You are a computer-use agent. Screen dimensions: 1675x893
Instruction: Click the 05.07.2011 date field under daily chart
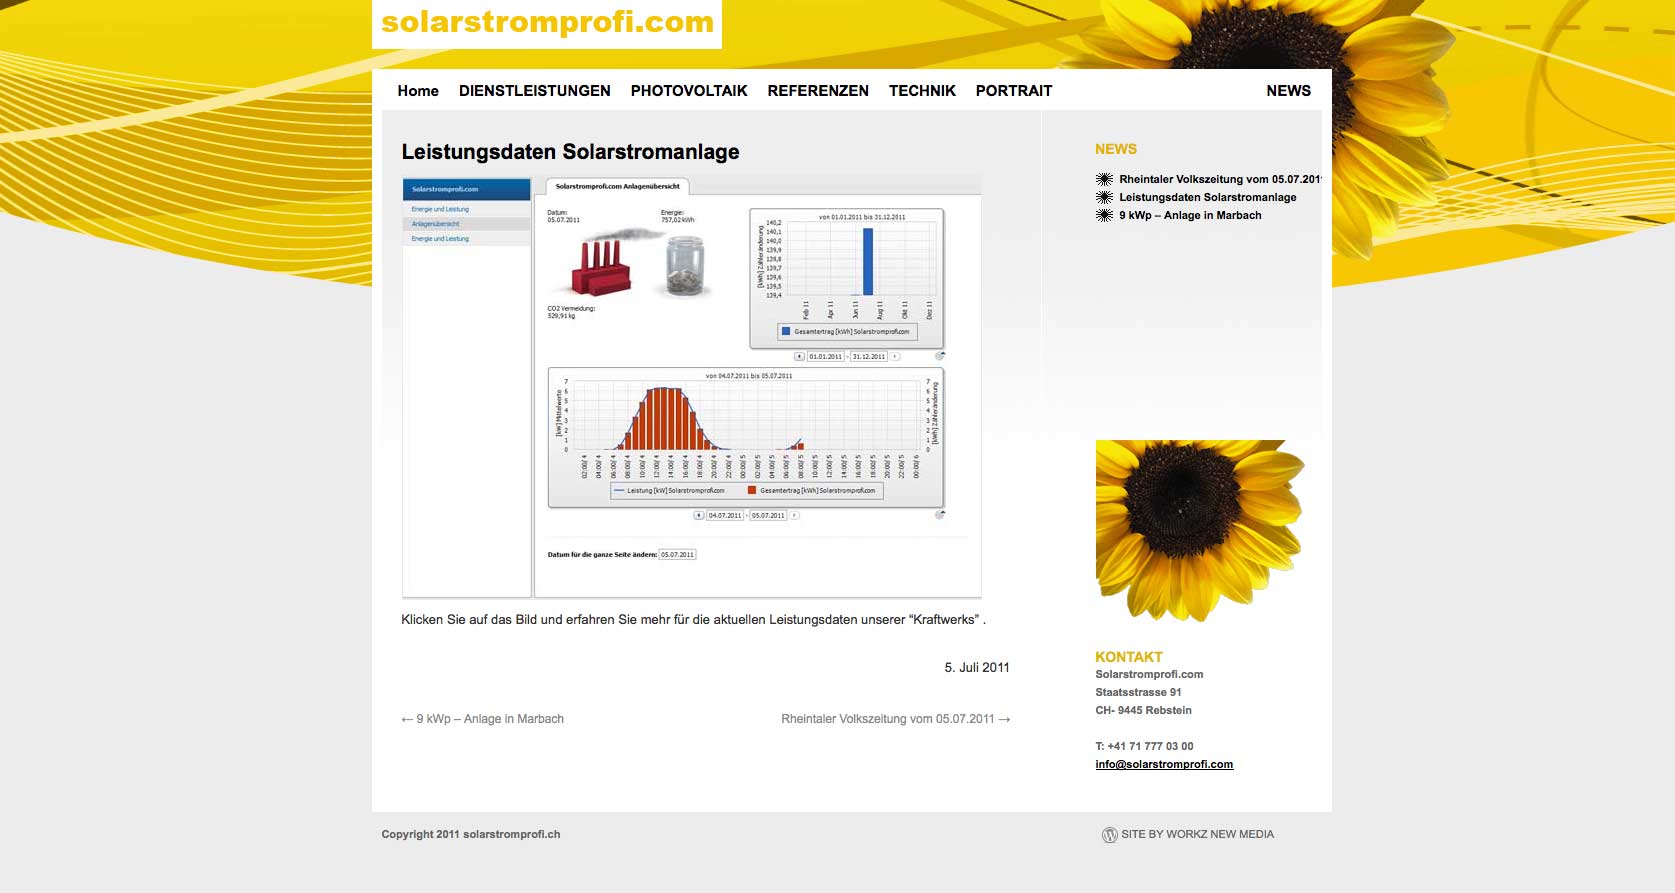coord(768,516)
